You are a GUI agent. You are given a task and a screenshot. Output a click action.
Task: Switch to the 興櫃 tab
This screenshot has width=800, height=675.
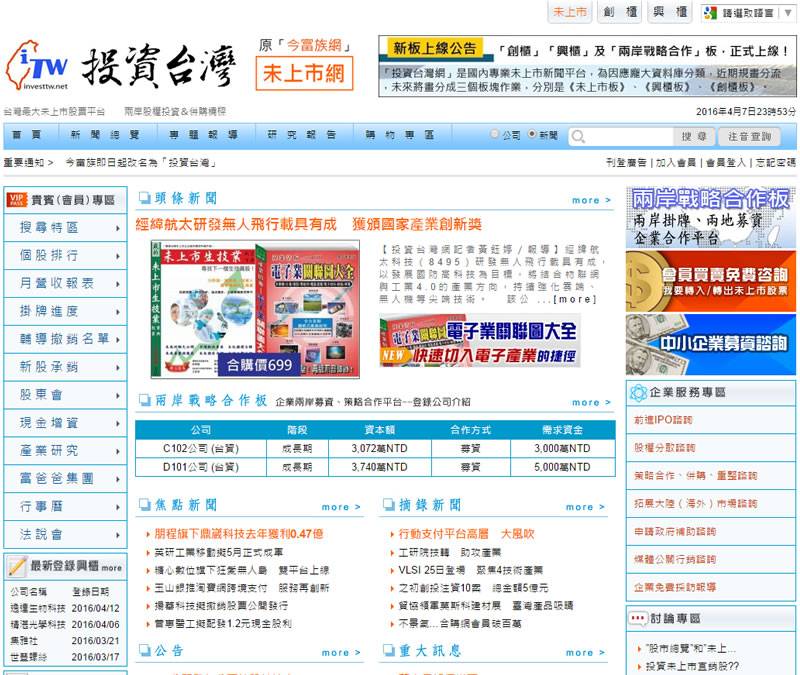coord(668,13)
